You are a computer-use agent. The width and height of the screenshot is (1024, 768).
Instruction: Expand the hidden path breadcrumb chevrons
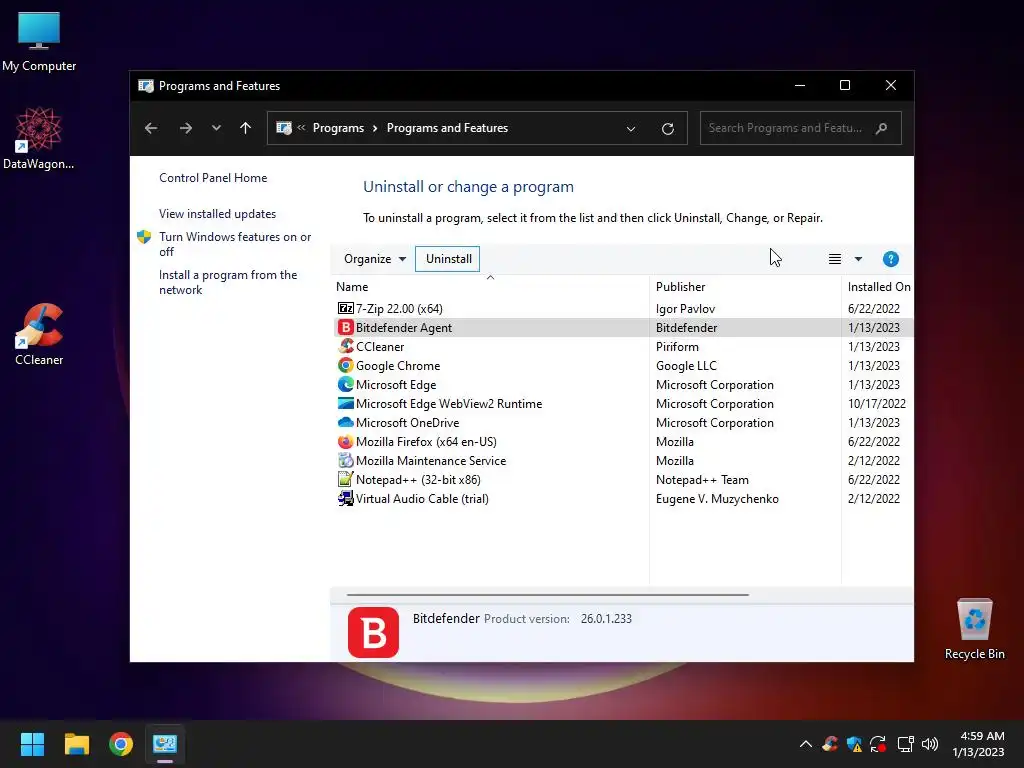tap(301, 127)
